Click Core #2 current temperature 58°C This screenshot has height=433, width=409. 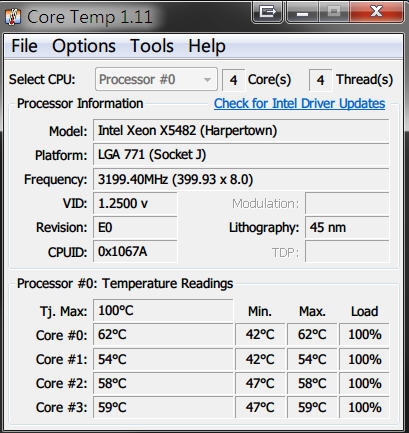click(x=163, y=383)
